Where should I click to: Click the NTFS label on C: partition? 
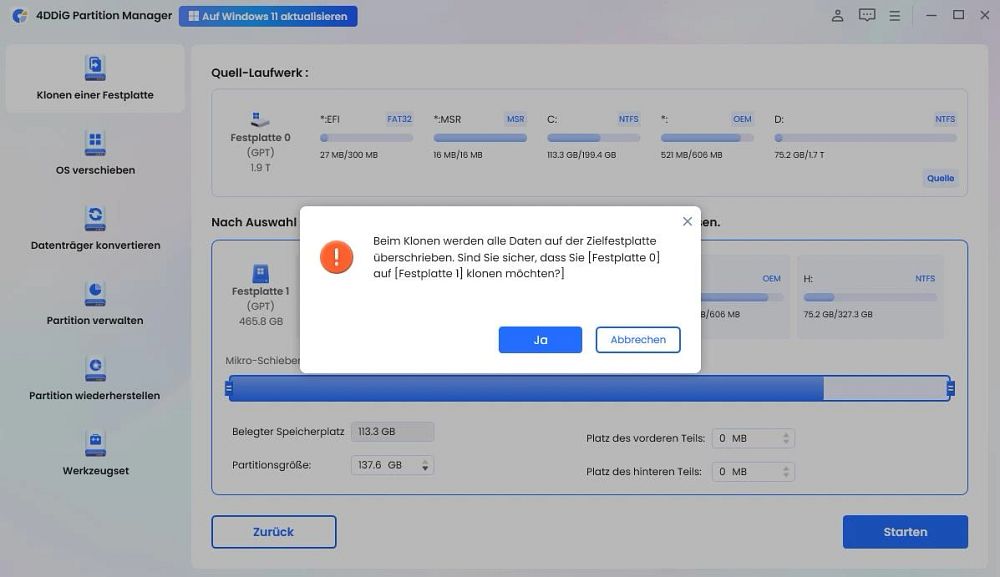coord(628,119)
